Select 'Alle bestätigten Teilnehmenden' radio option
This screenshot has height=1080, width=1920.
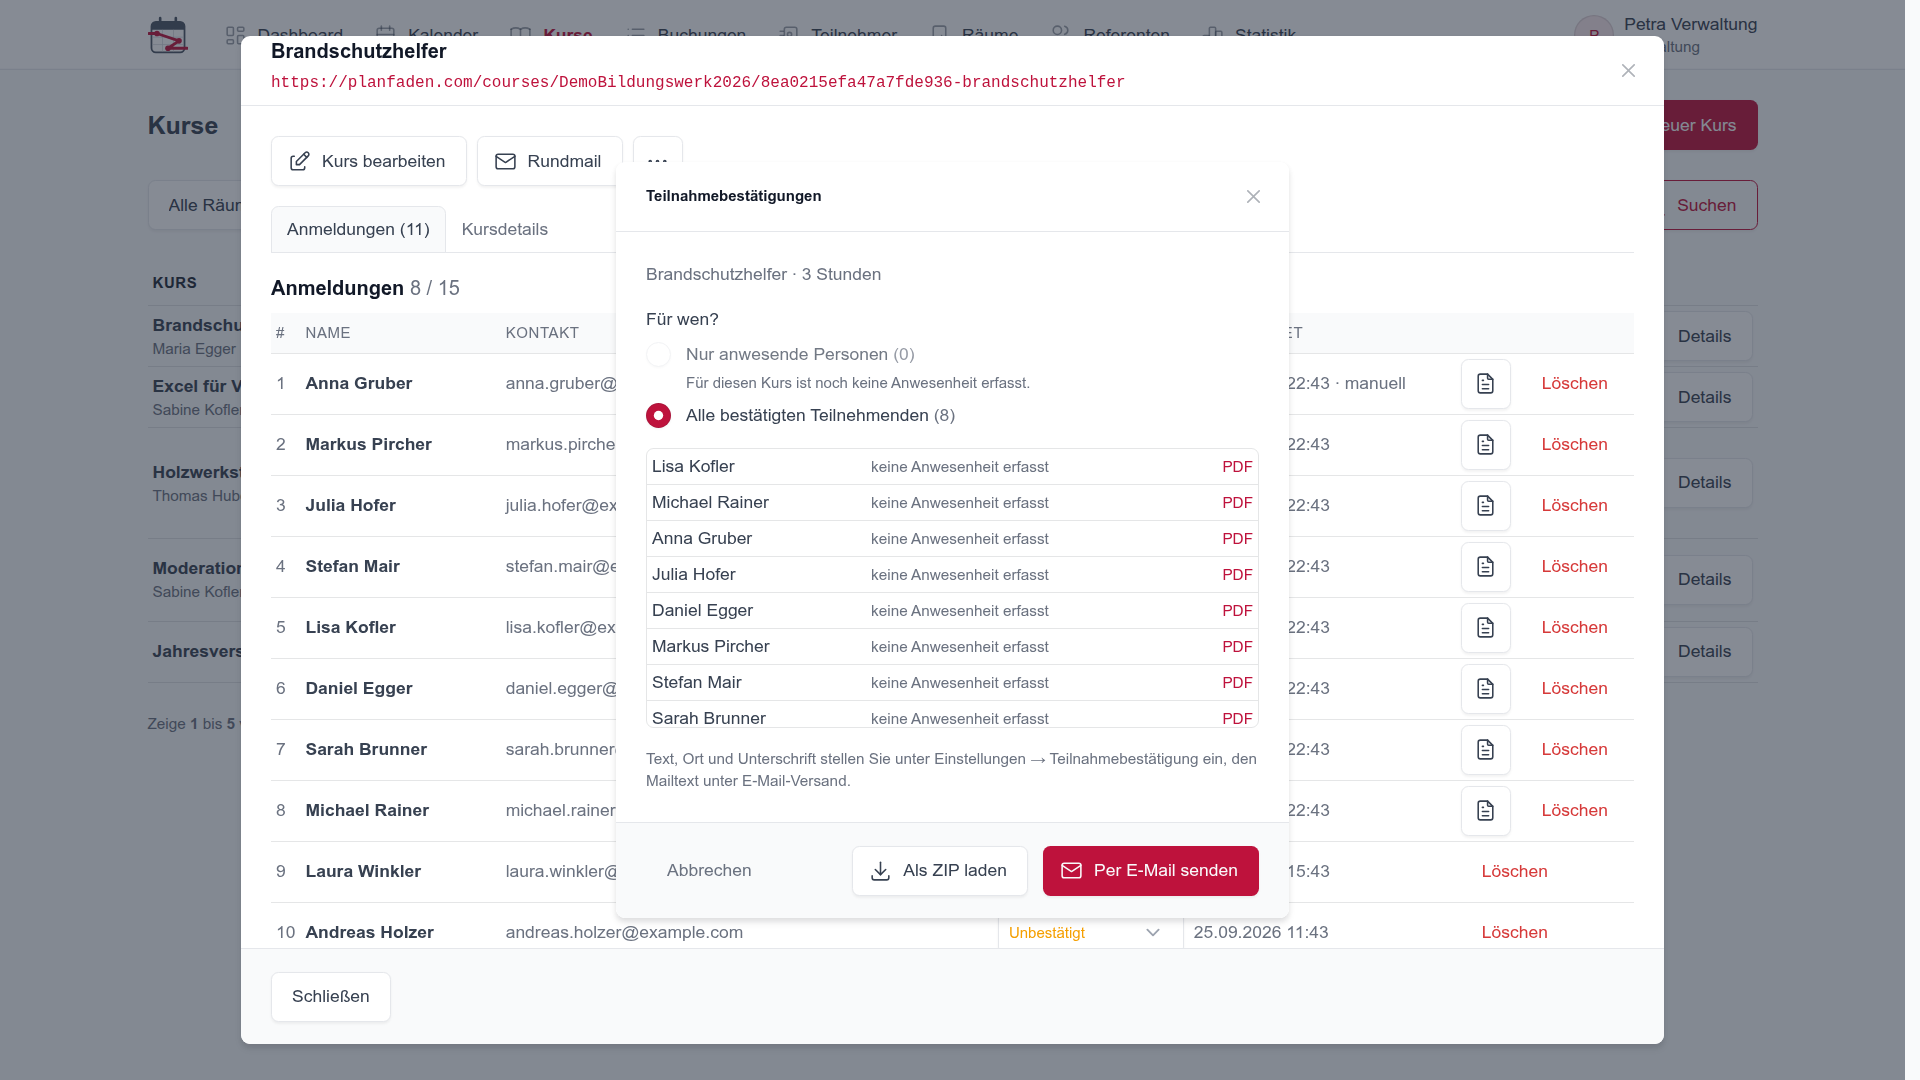click(x=658, y=416)
